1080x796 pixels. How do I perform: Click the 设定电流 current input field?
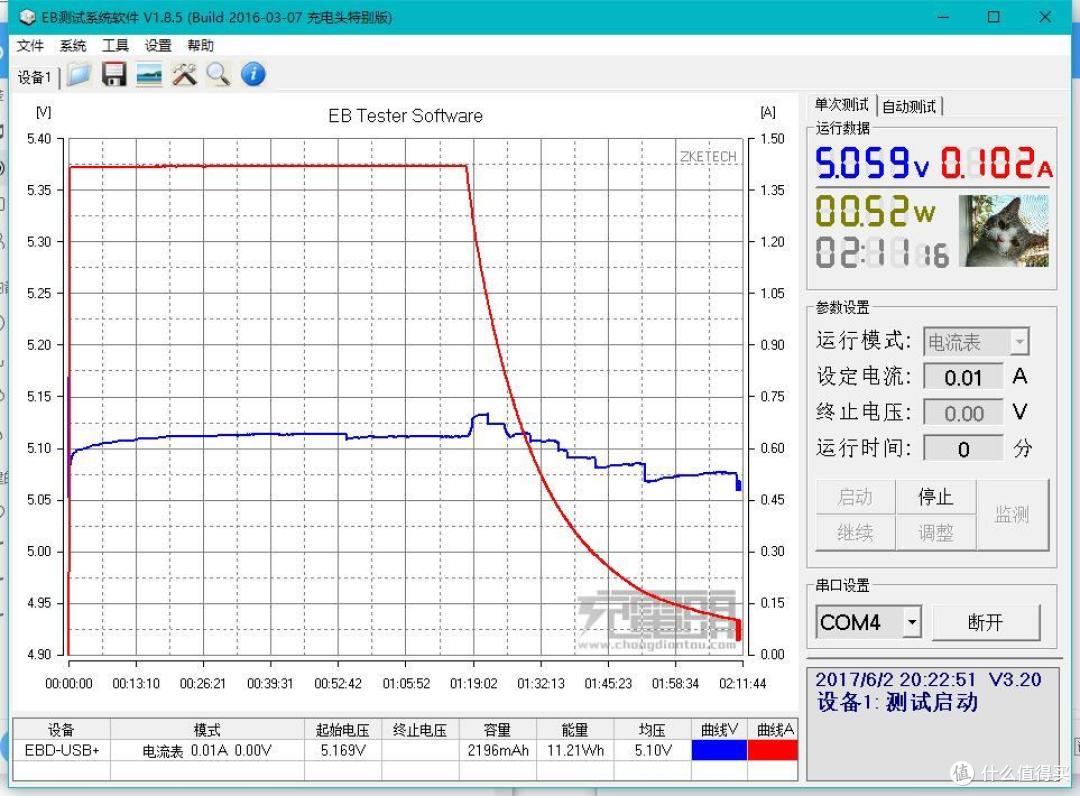coord(963,377)
